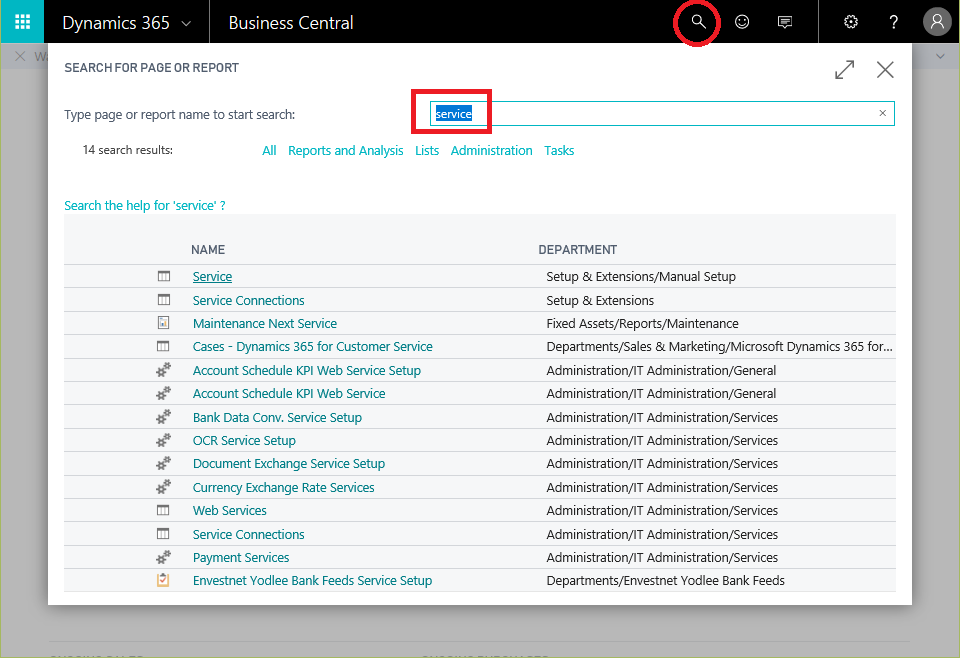Open Service Connections under Setup & Extensions
The image size is (960, 658).
[x=249, y=301]
